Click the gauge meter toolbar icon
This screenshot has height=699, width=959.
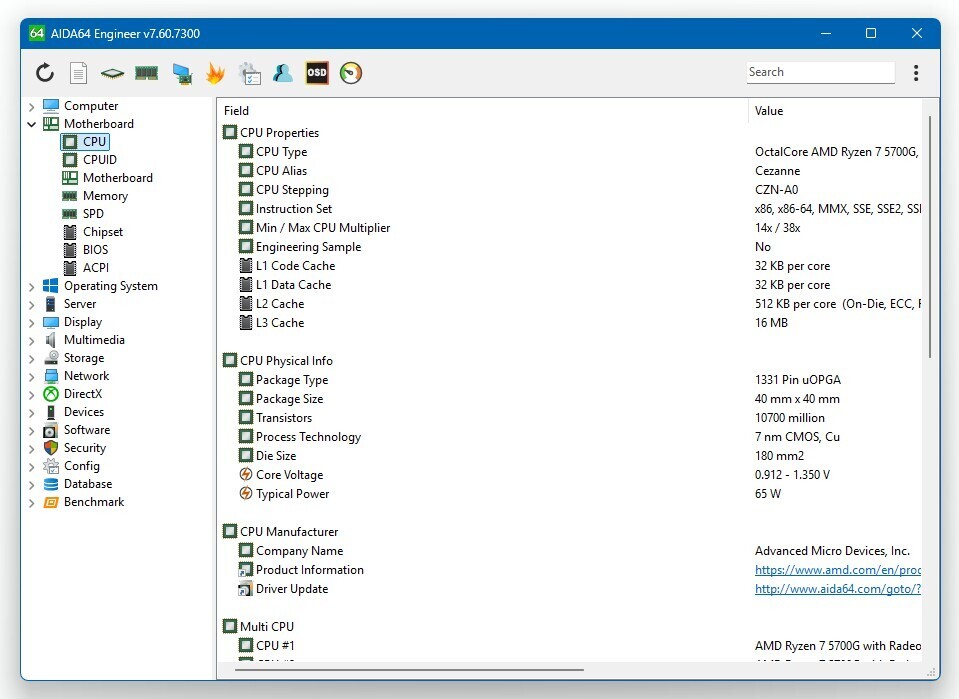(x=351, y=73)
